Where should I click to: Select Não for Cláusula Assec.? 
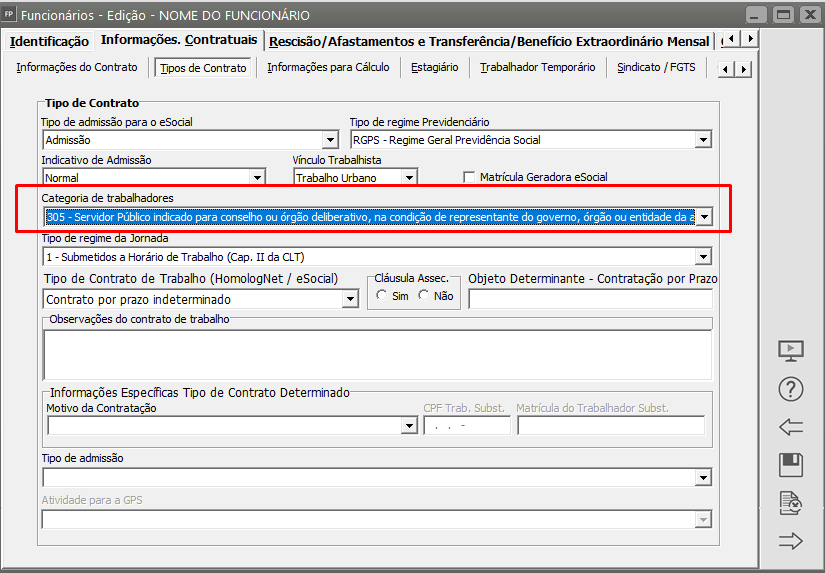(424, 296)
